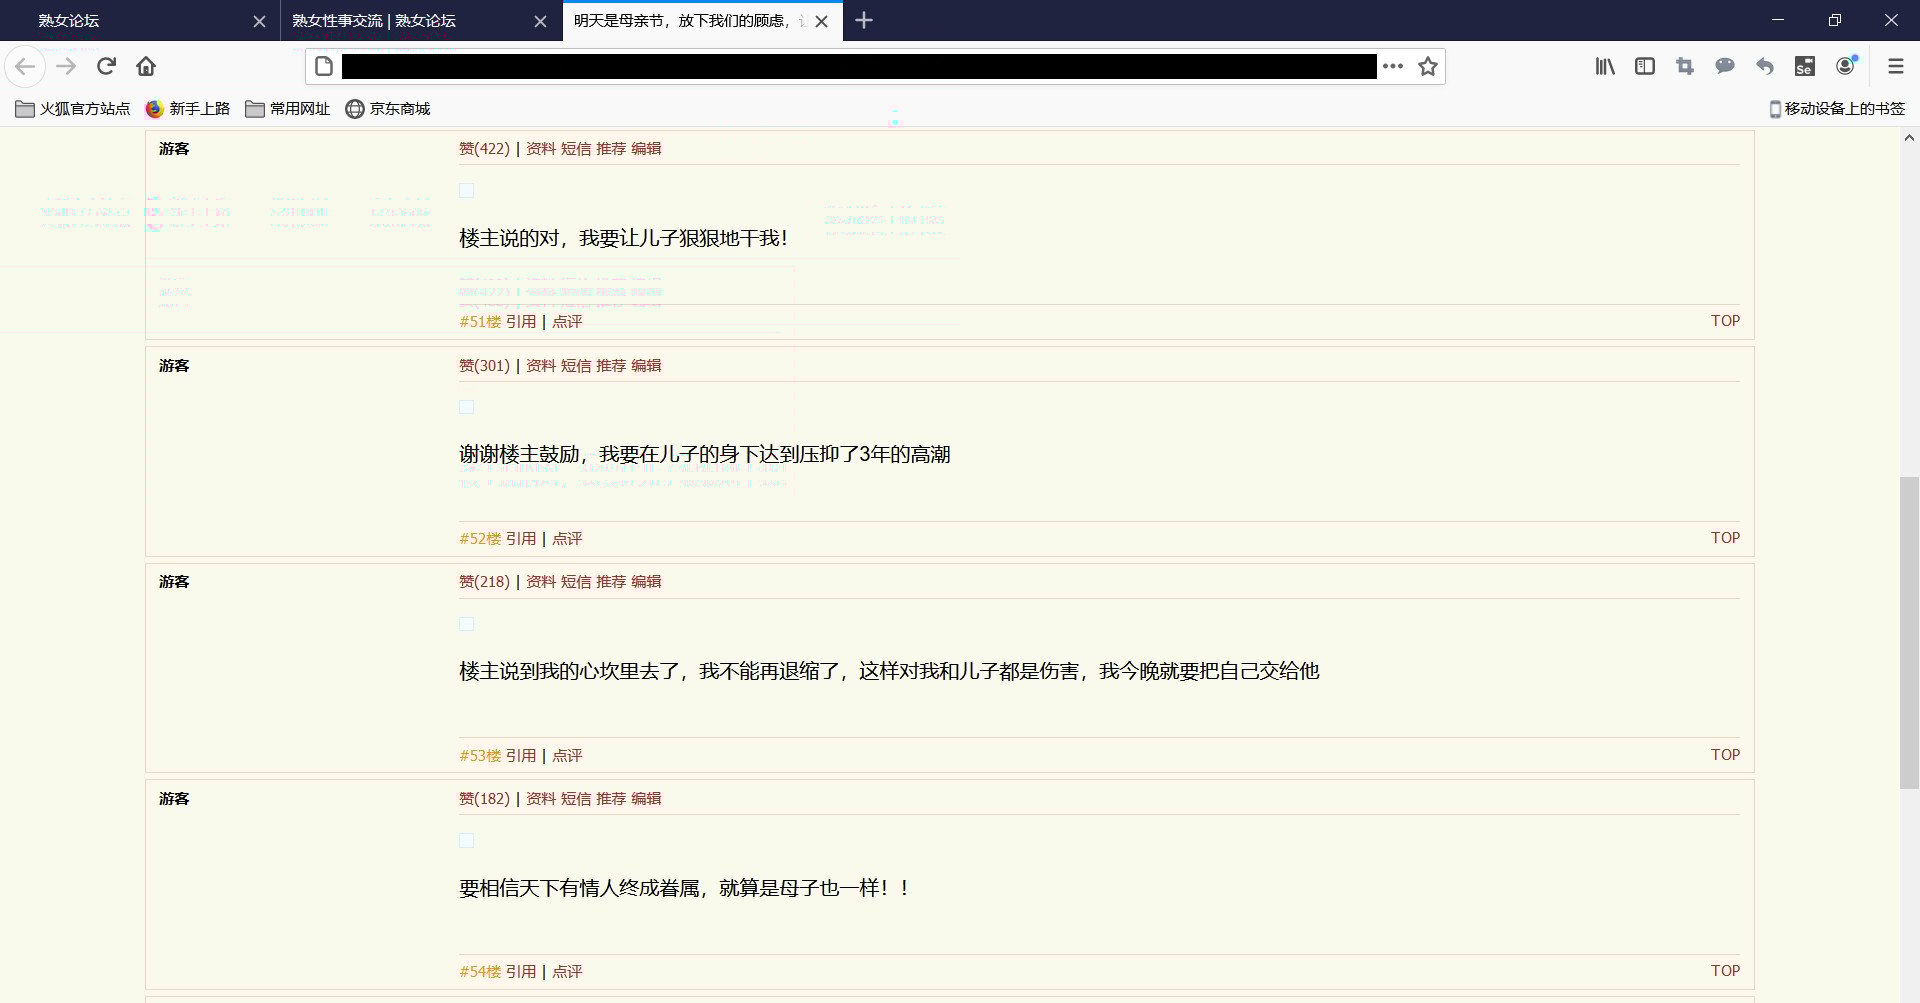
Task: Click the TOP link of post #53楼
Action: [1724, 754]
